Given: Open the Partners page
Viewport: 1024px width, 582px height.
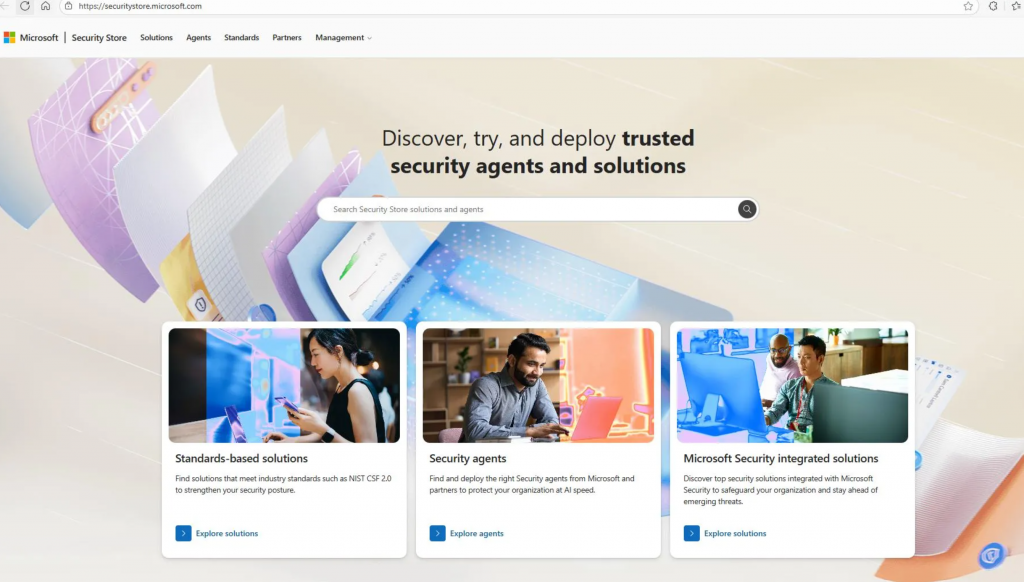Looking at the screenshot, I should click(287, 38).
